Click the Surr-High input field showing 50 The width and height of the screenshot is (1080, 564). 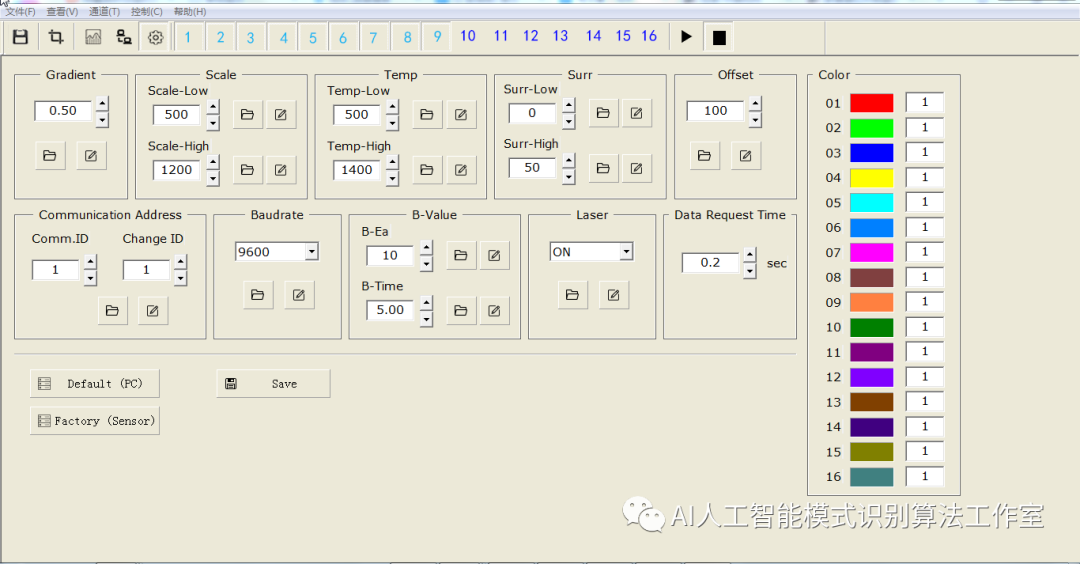click(x=532, y=167)
